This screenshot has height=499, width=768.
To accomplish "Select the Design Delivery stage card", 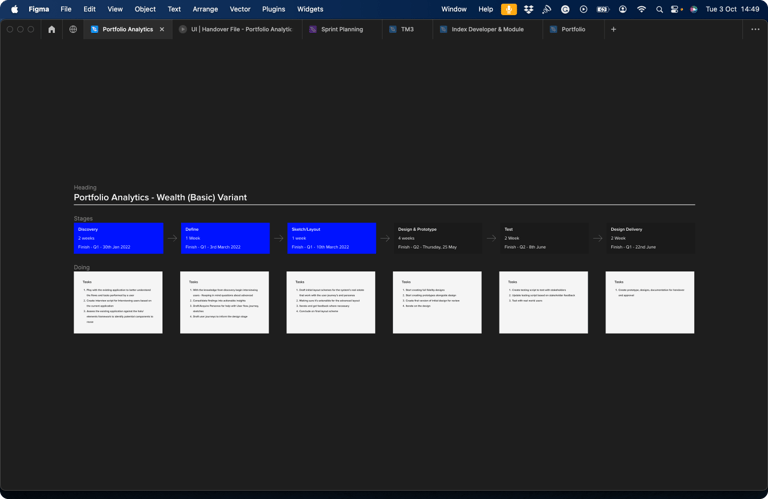I will (x=650, y=238).
